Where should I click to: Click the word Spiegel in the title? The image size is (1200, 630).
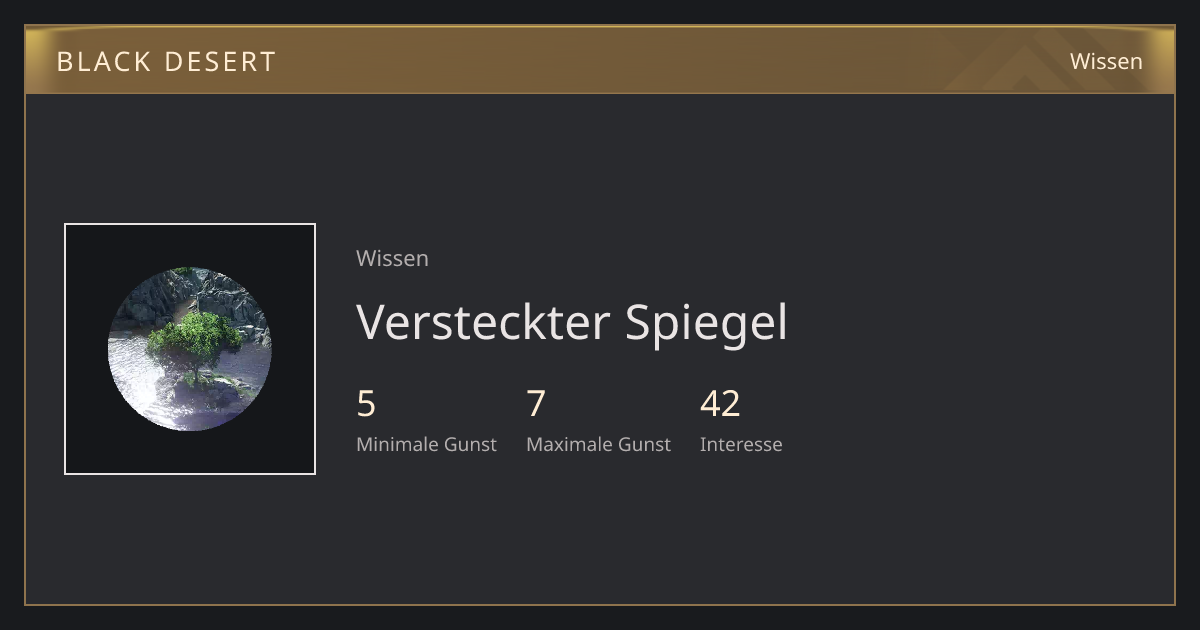click(x=706, y=323)
